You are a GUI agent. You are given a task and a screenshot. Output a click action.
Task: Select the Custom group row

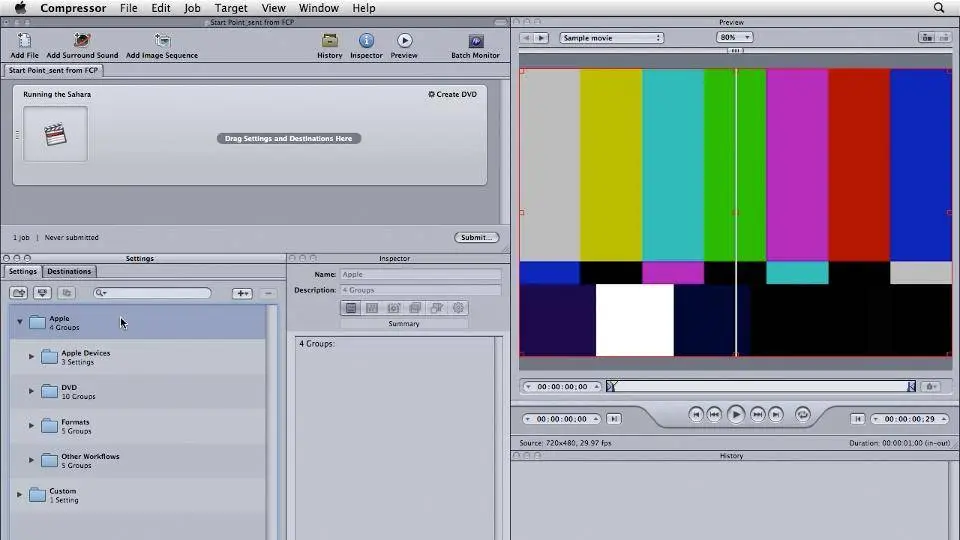[138, 495]
